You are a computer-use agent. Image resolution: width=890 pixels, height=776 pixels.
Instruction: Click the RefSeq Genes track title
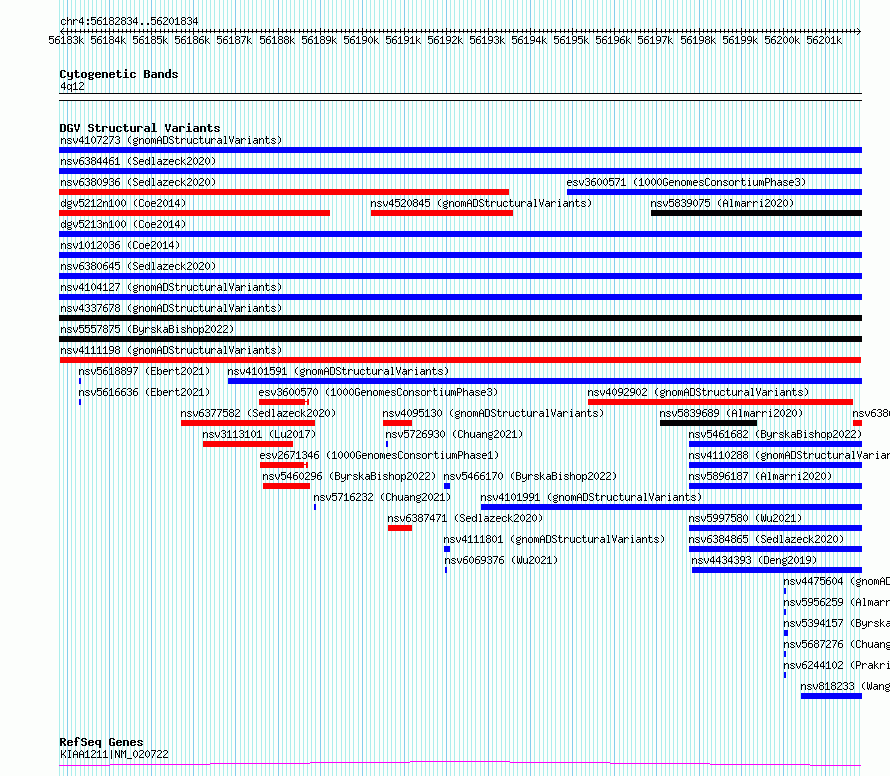[x=101, y=742]
